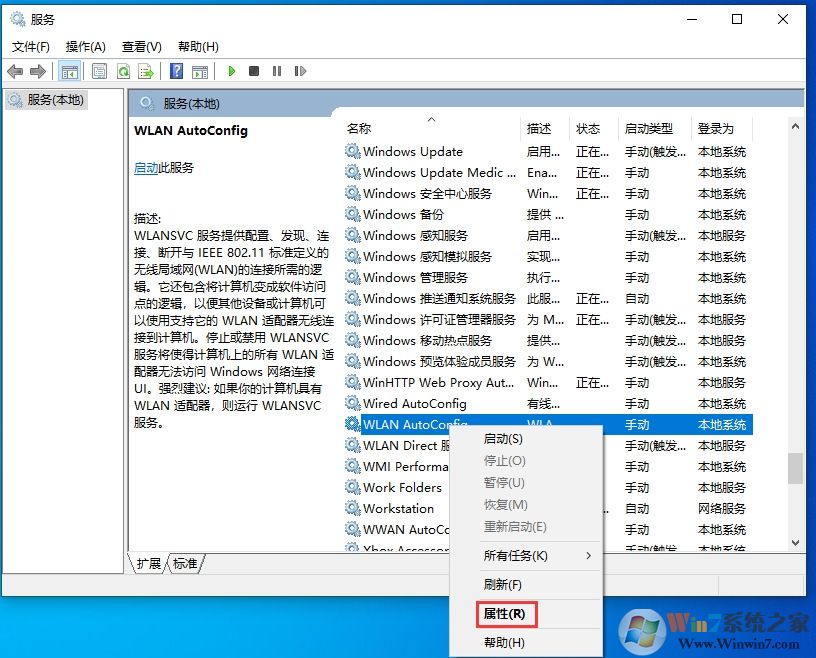This screenshot has height=658, width=816.
Task: Toggle the console tree pane visibility
Action: pos(69,71)
